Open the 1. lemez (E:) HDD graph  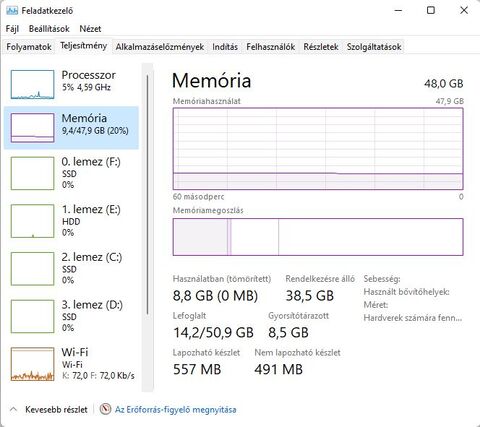(x=32, y=221)
